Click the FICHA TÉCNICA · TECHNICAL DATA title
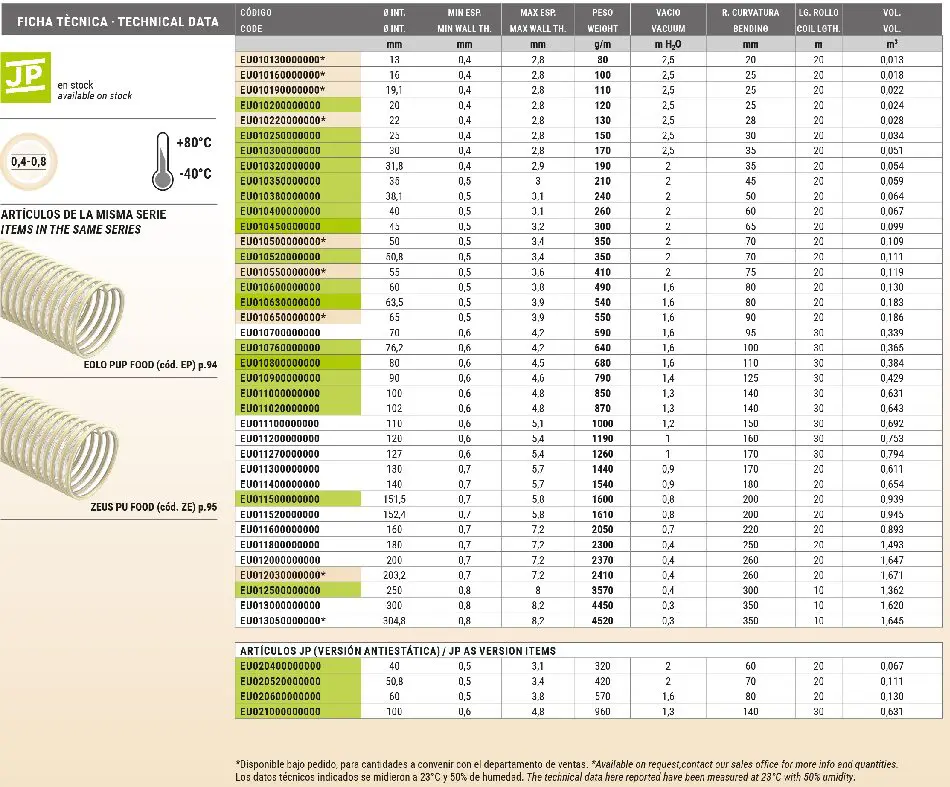This screenshot has height=787, width=950. click(112, 22)
